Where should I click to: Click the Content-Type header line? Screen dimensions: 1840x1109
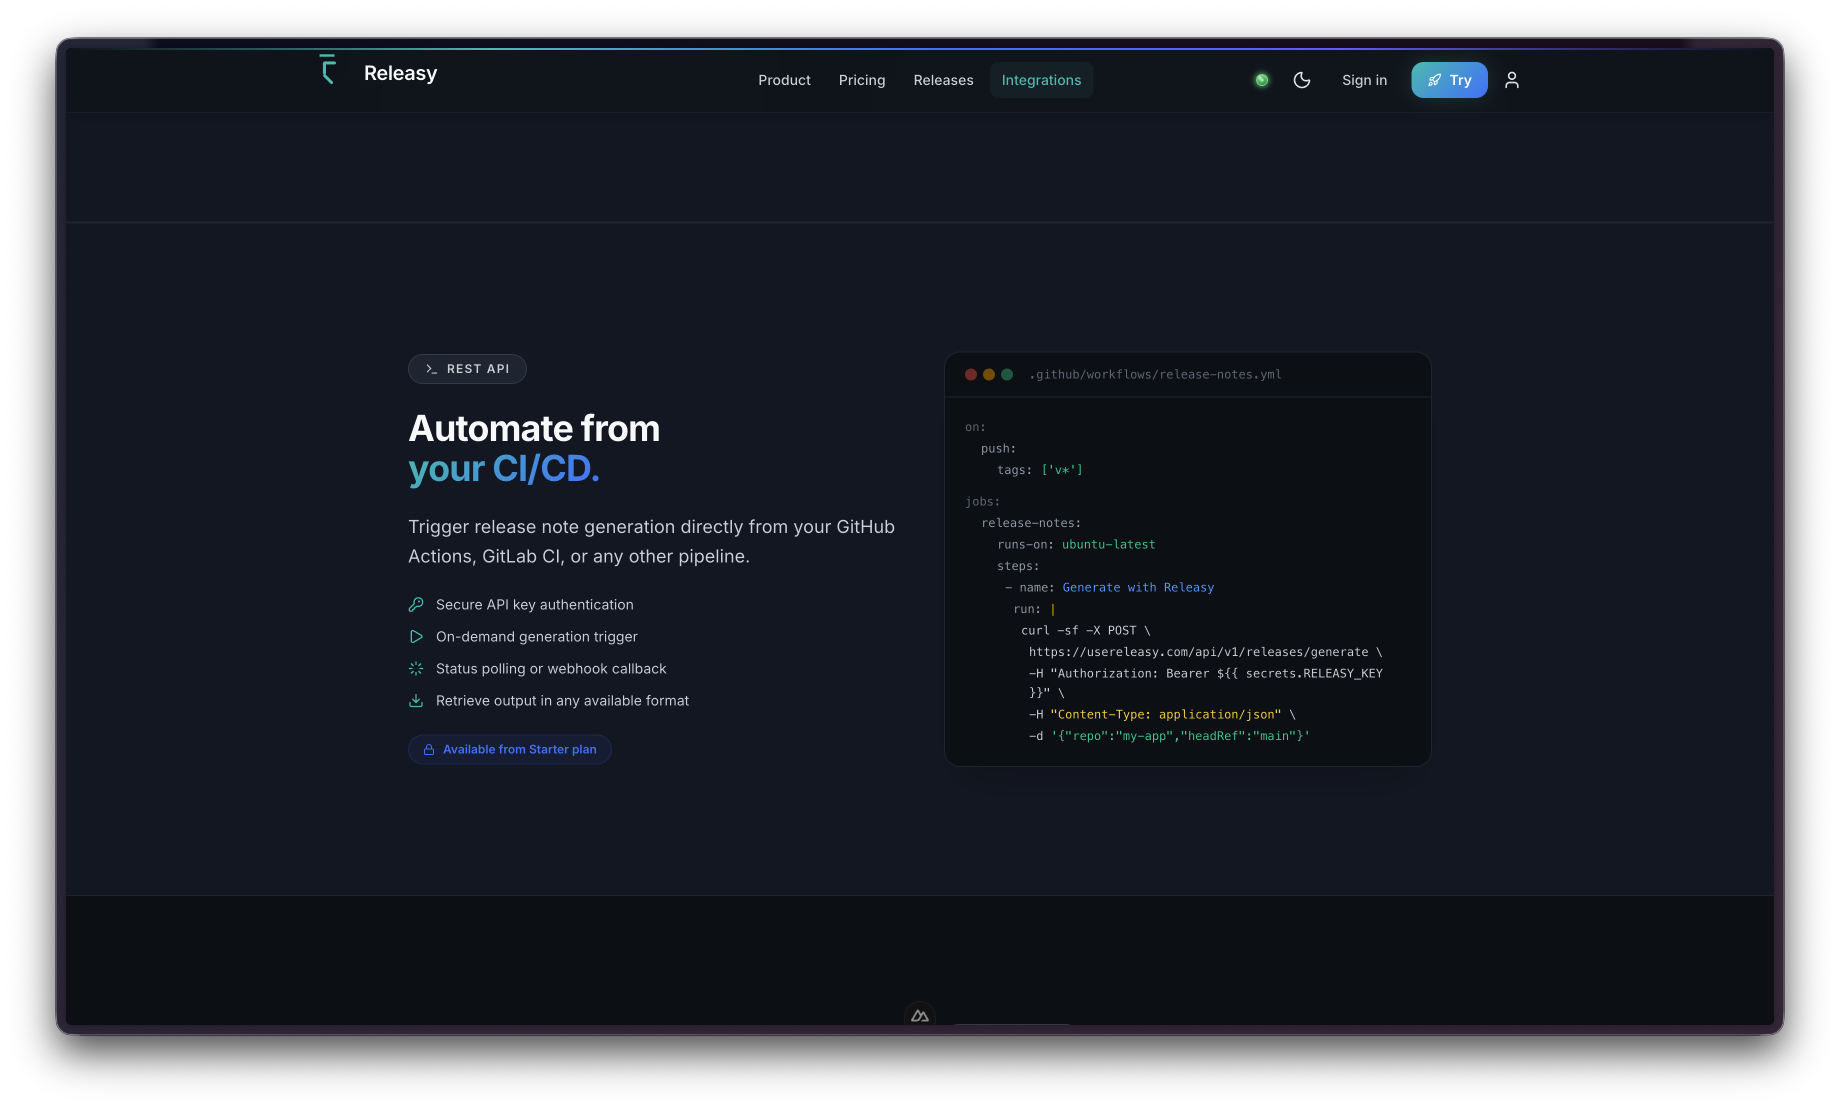tap(1162, 715)
